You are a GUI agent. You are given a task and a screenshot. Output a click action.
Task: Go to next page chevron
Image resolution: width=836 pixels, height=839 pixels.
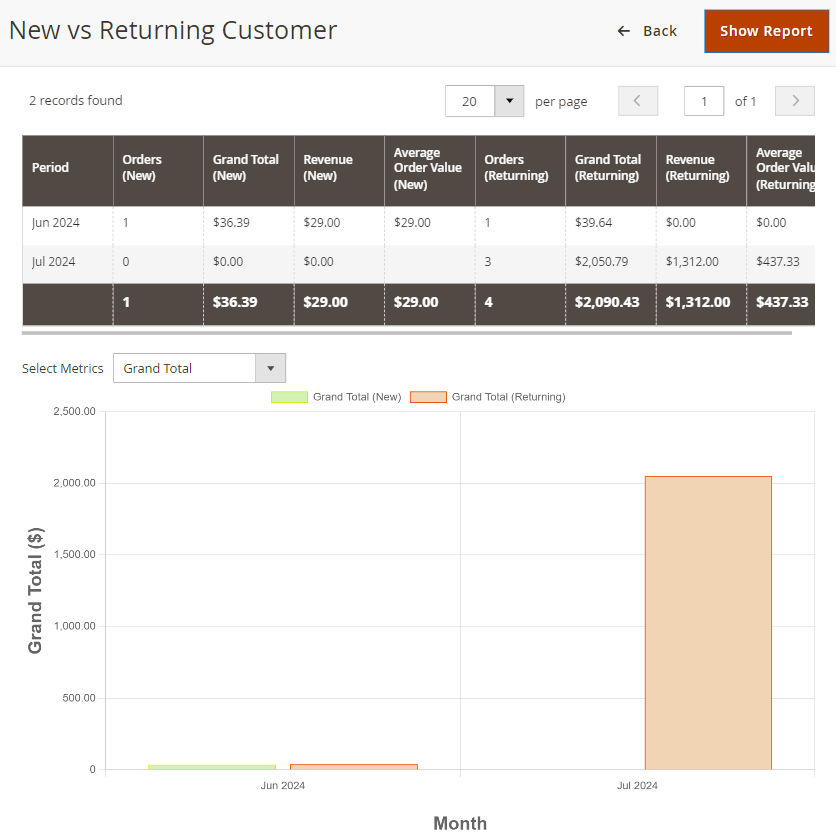coord(795,101)
